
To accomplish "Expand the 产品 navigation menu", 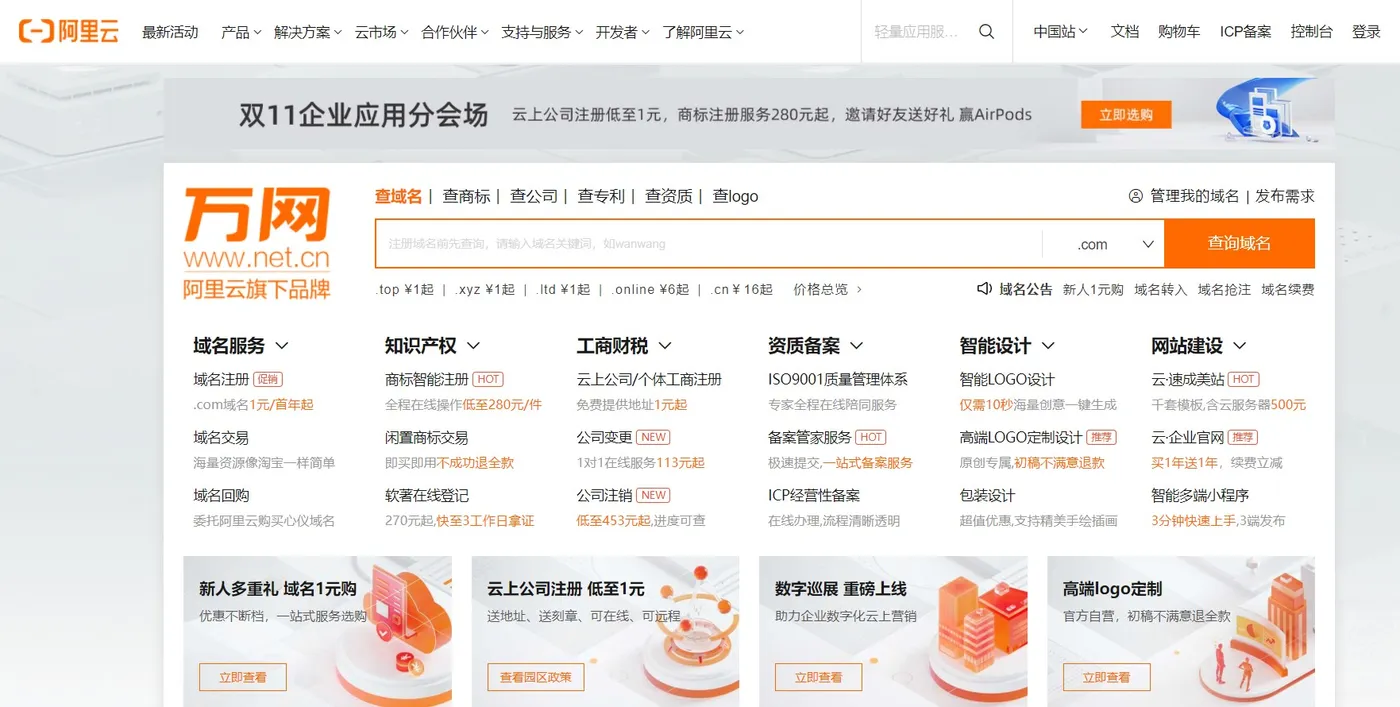I will click(x=241, y=32).
